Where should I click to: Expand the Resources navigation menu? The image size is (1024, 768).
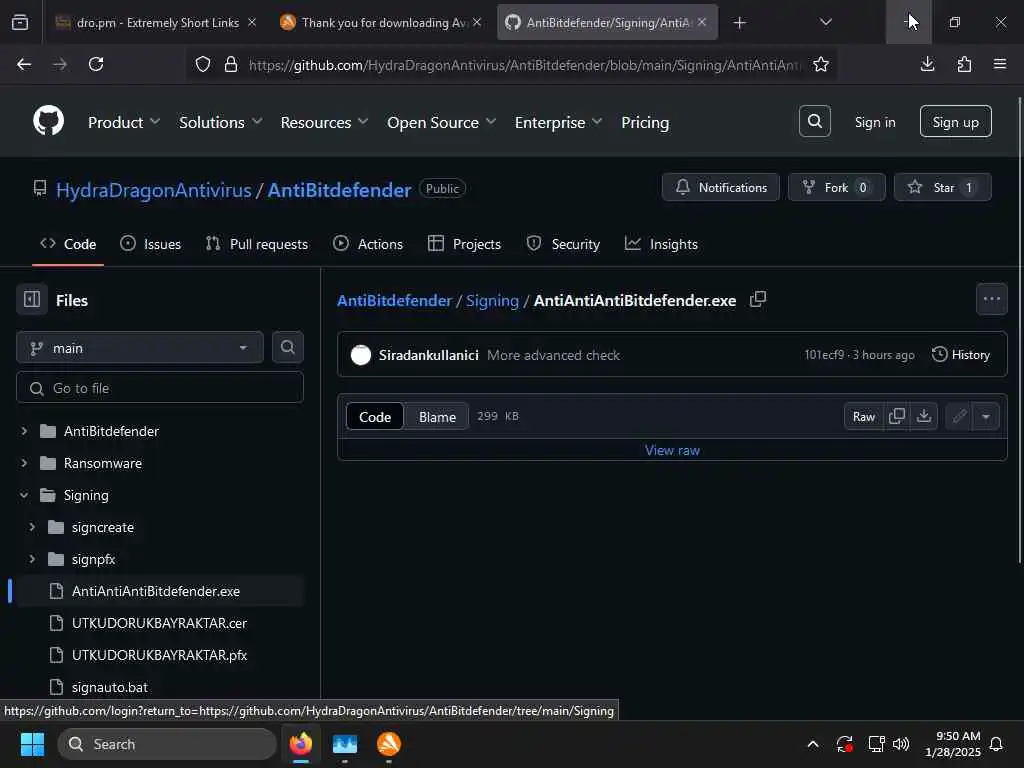point(324,122)
